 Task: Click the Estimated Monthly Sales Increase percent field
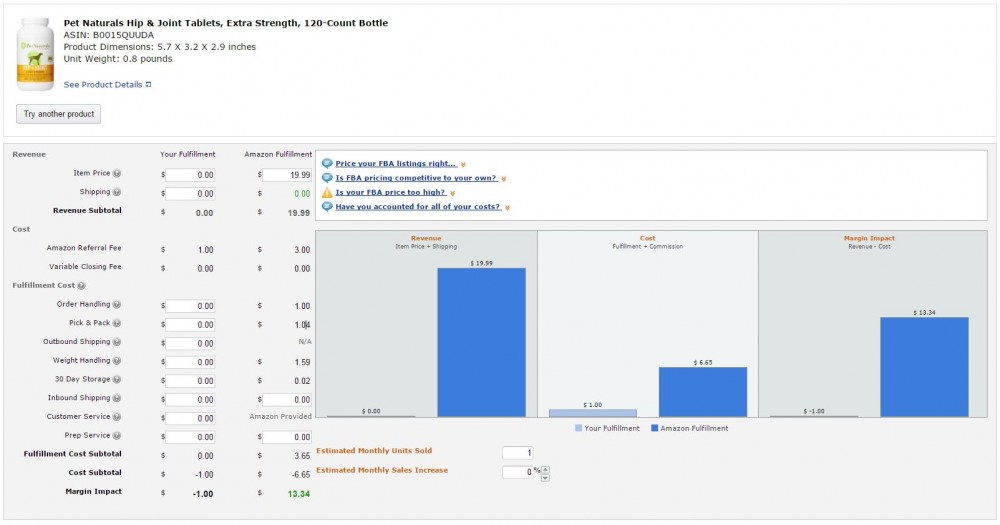(517, 472)
